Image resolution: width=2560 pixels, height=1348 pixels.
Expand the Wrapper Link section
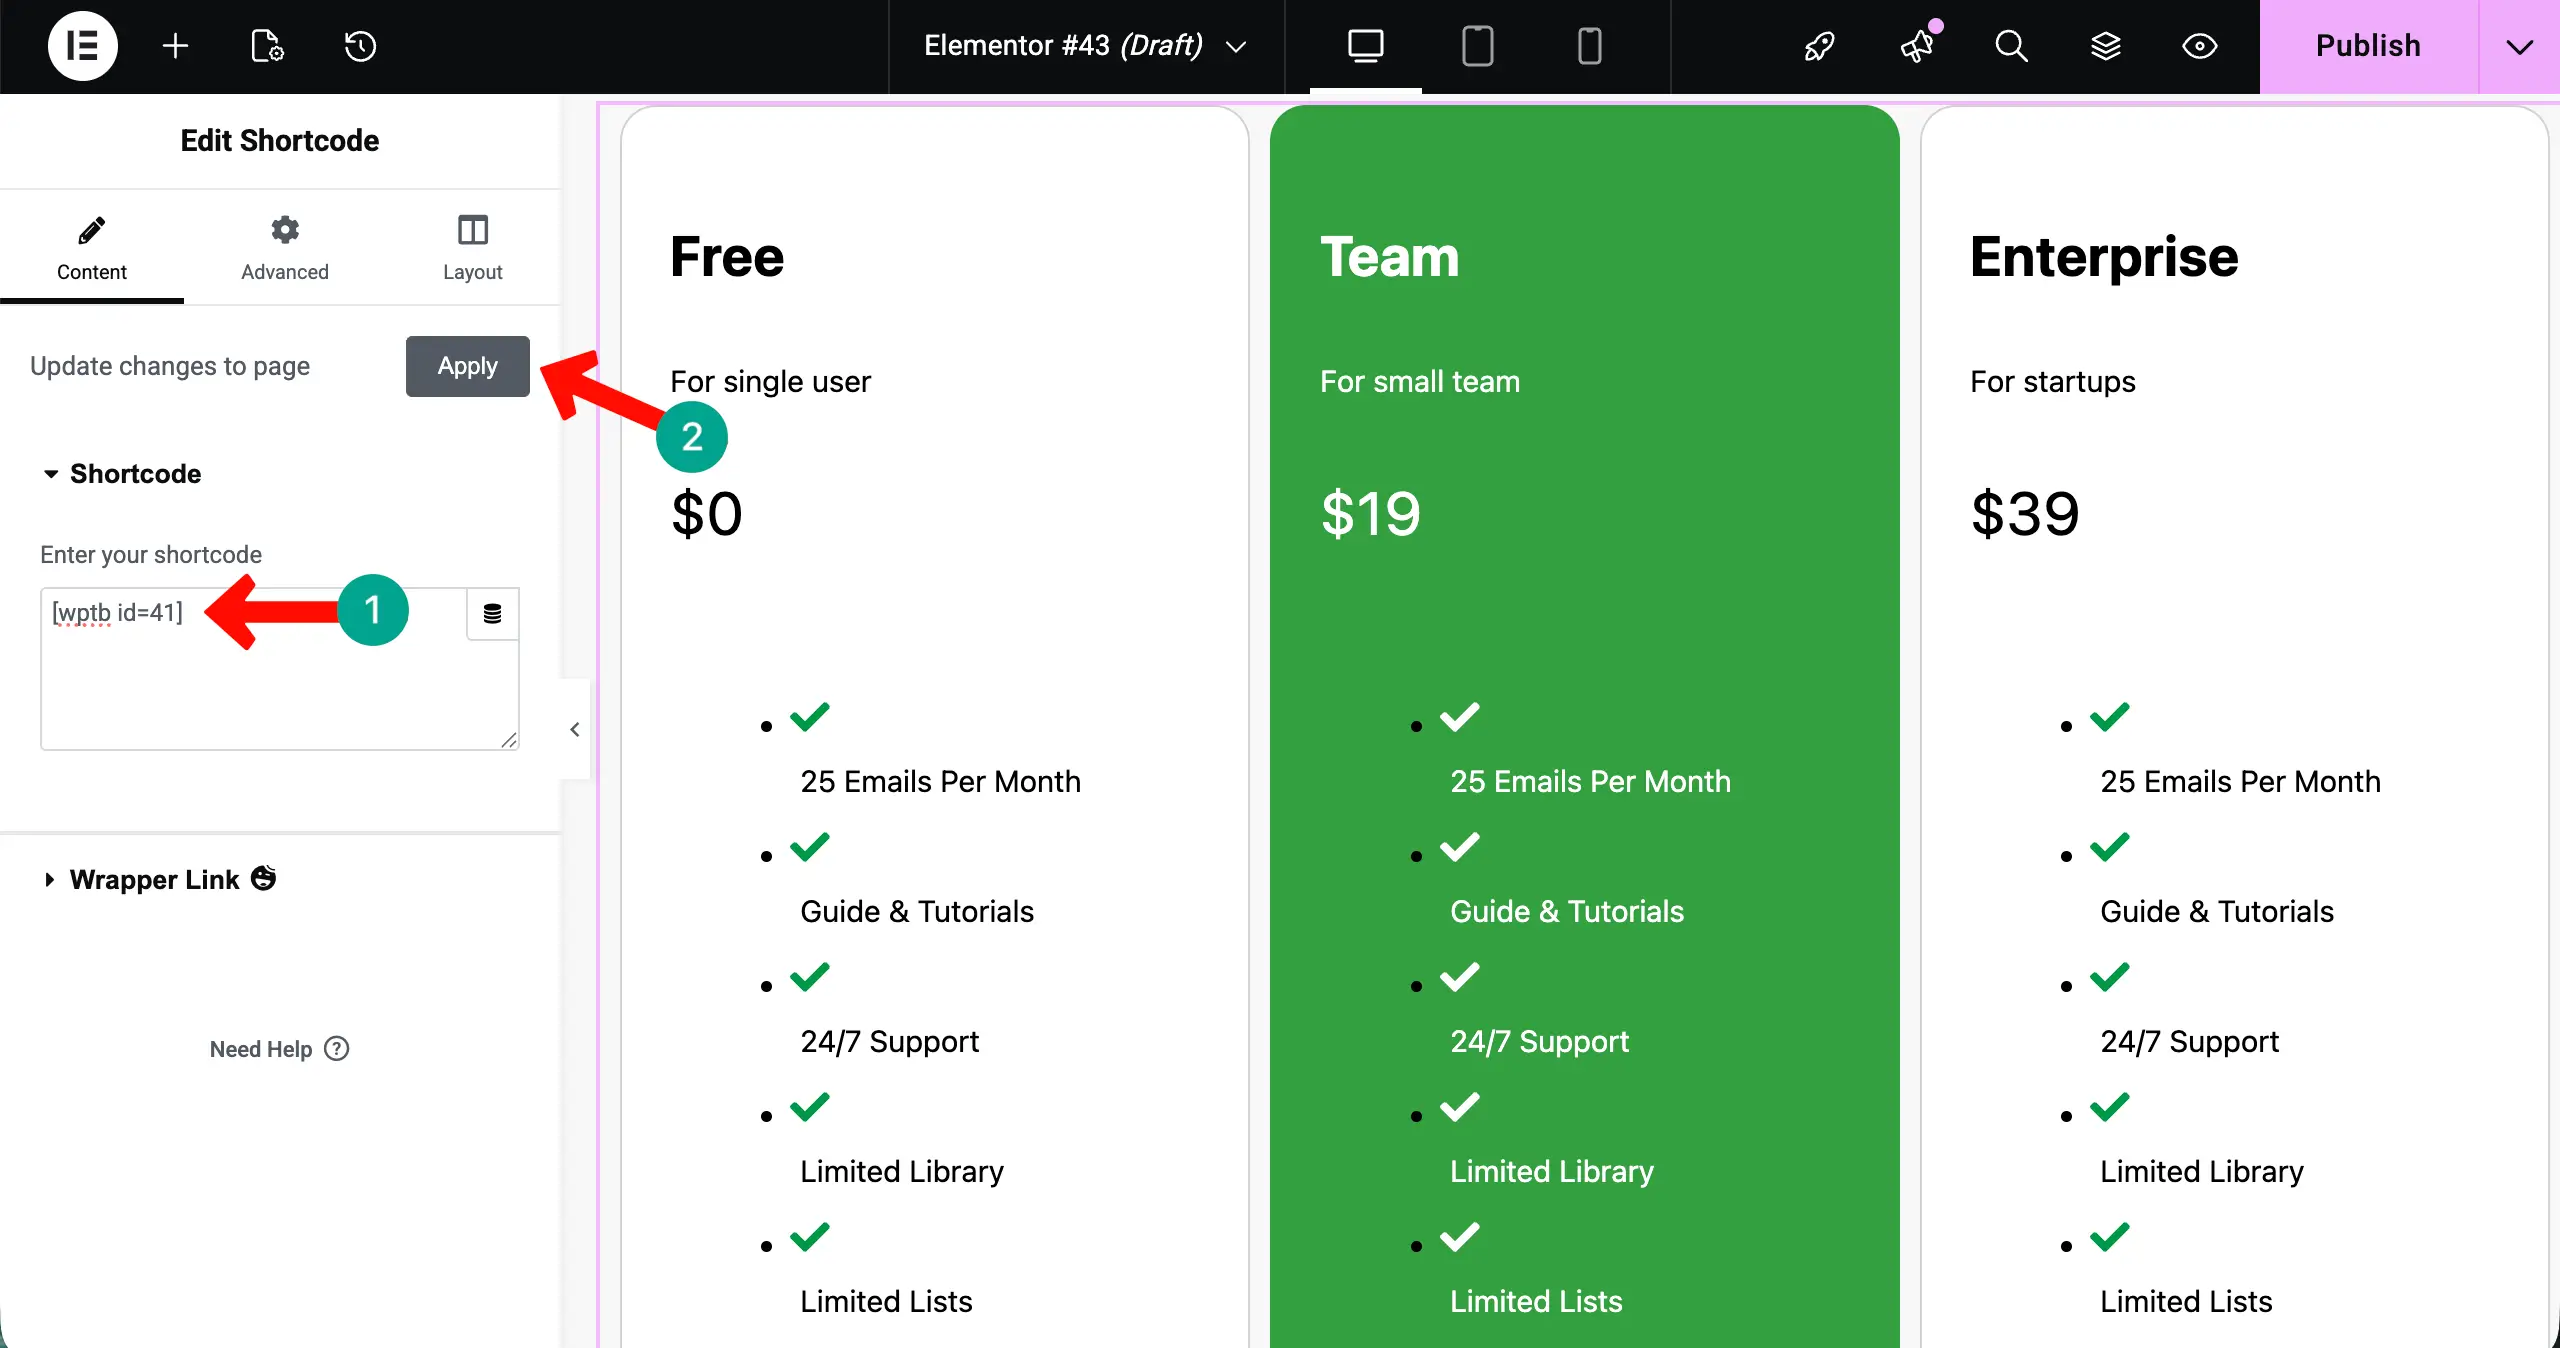pyautogui.click(x=155, y=879)
